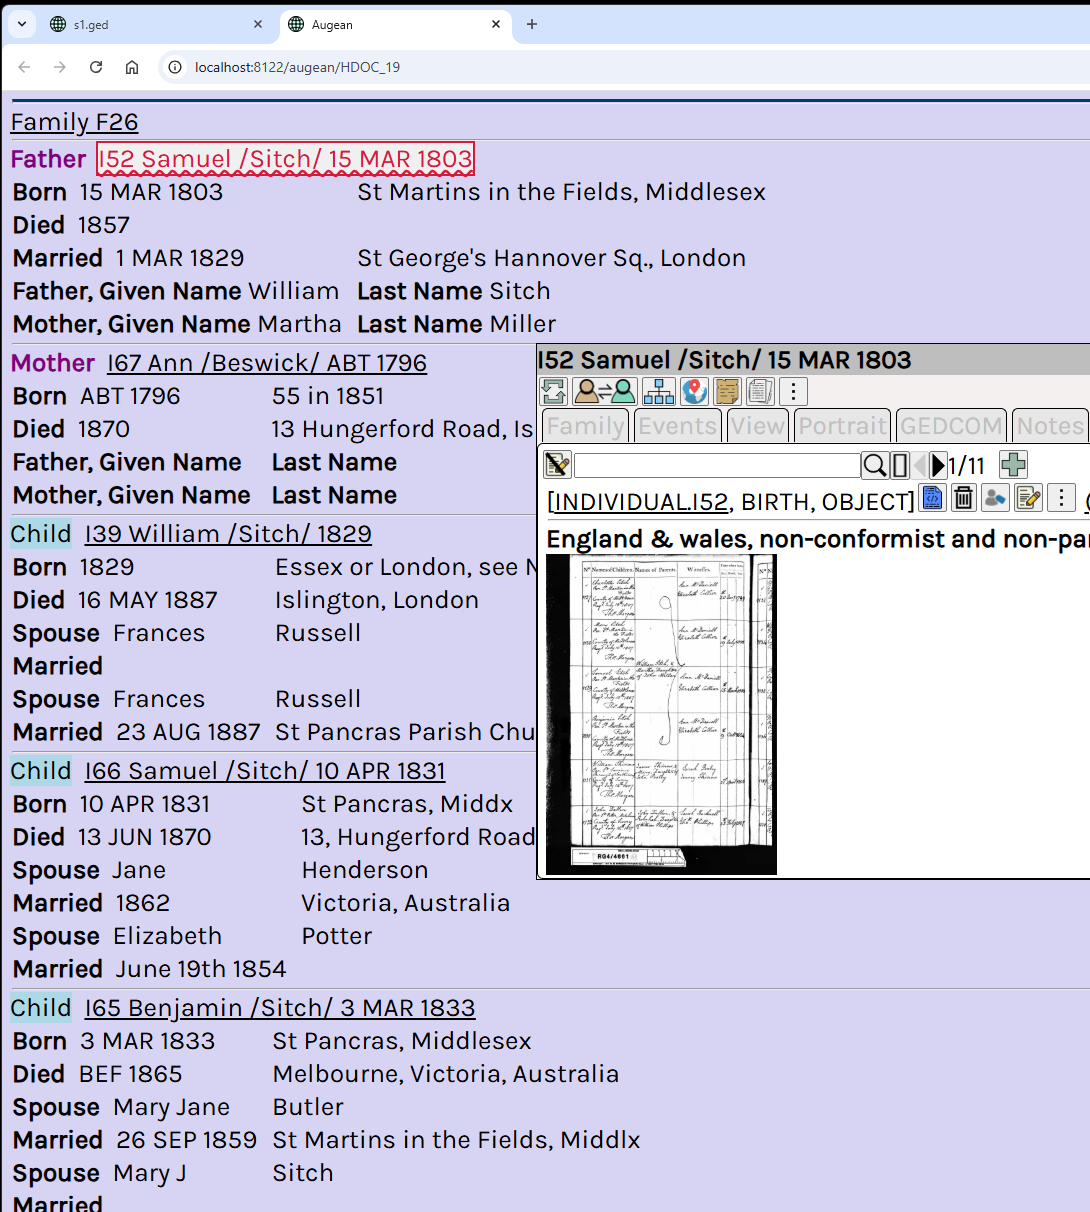
Task: Switch to the Family tab
Action: (586, 426)
